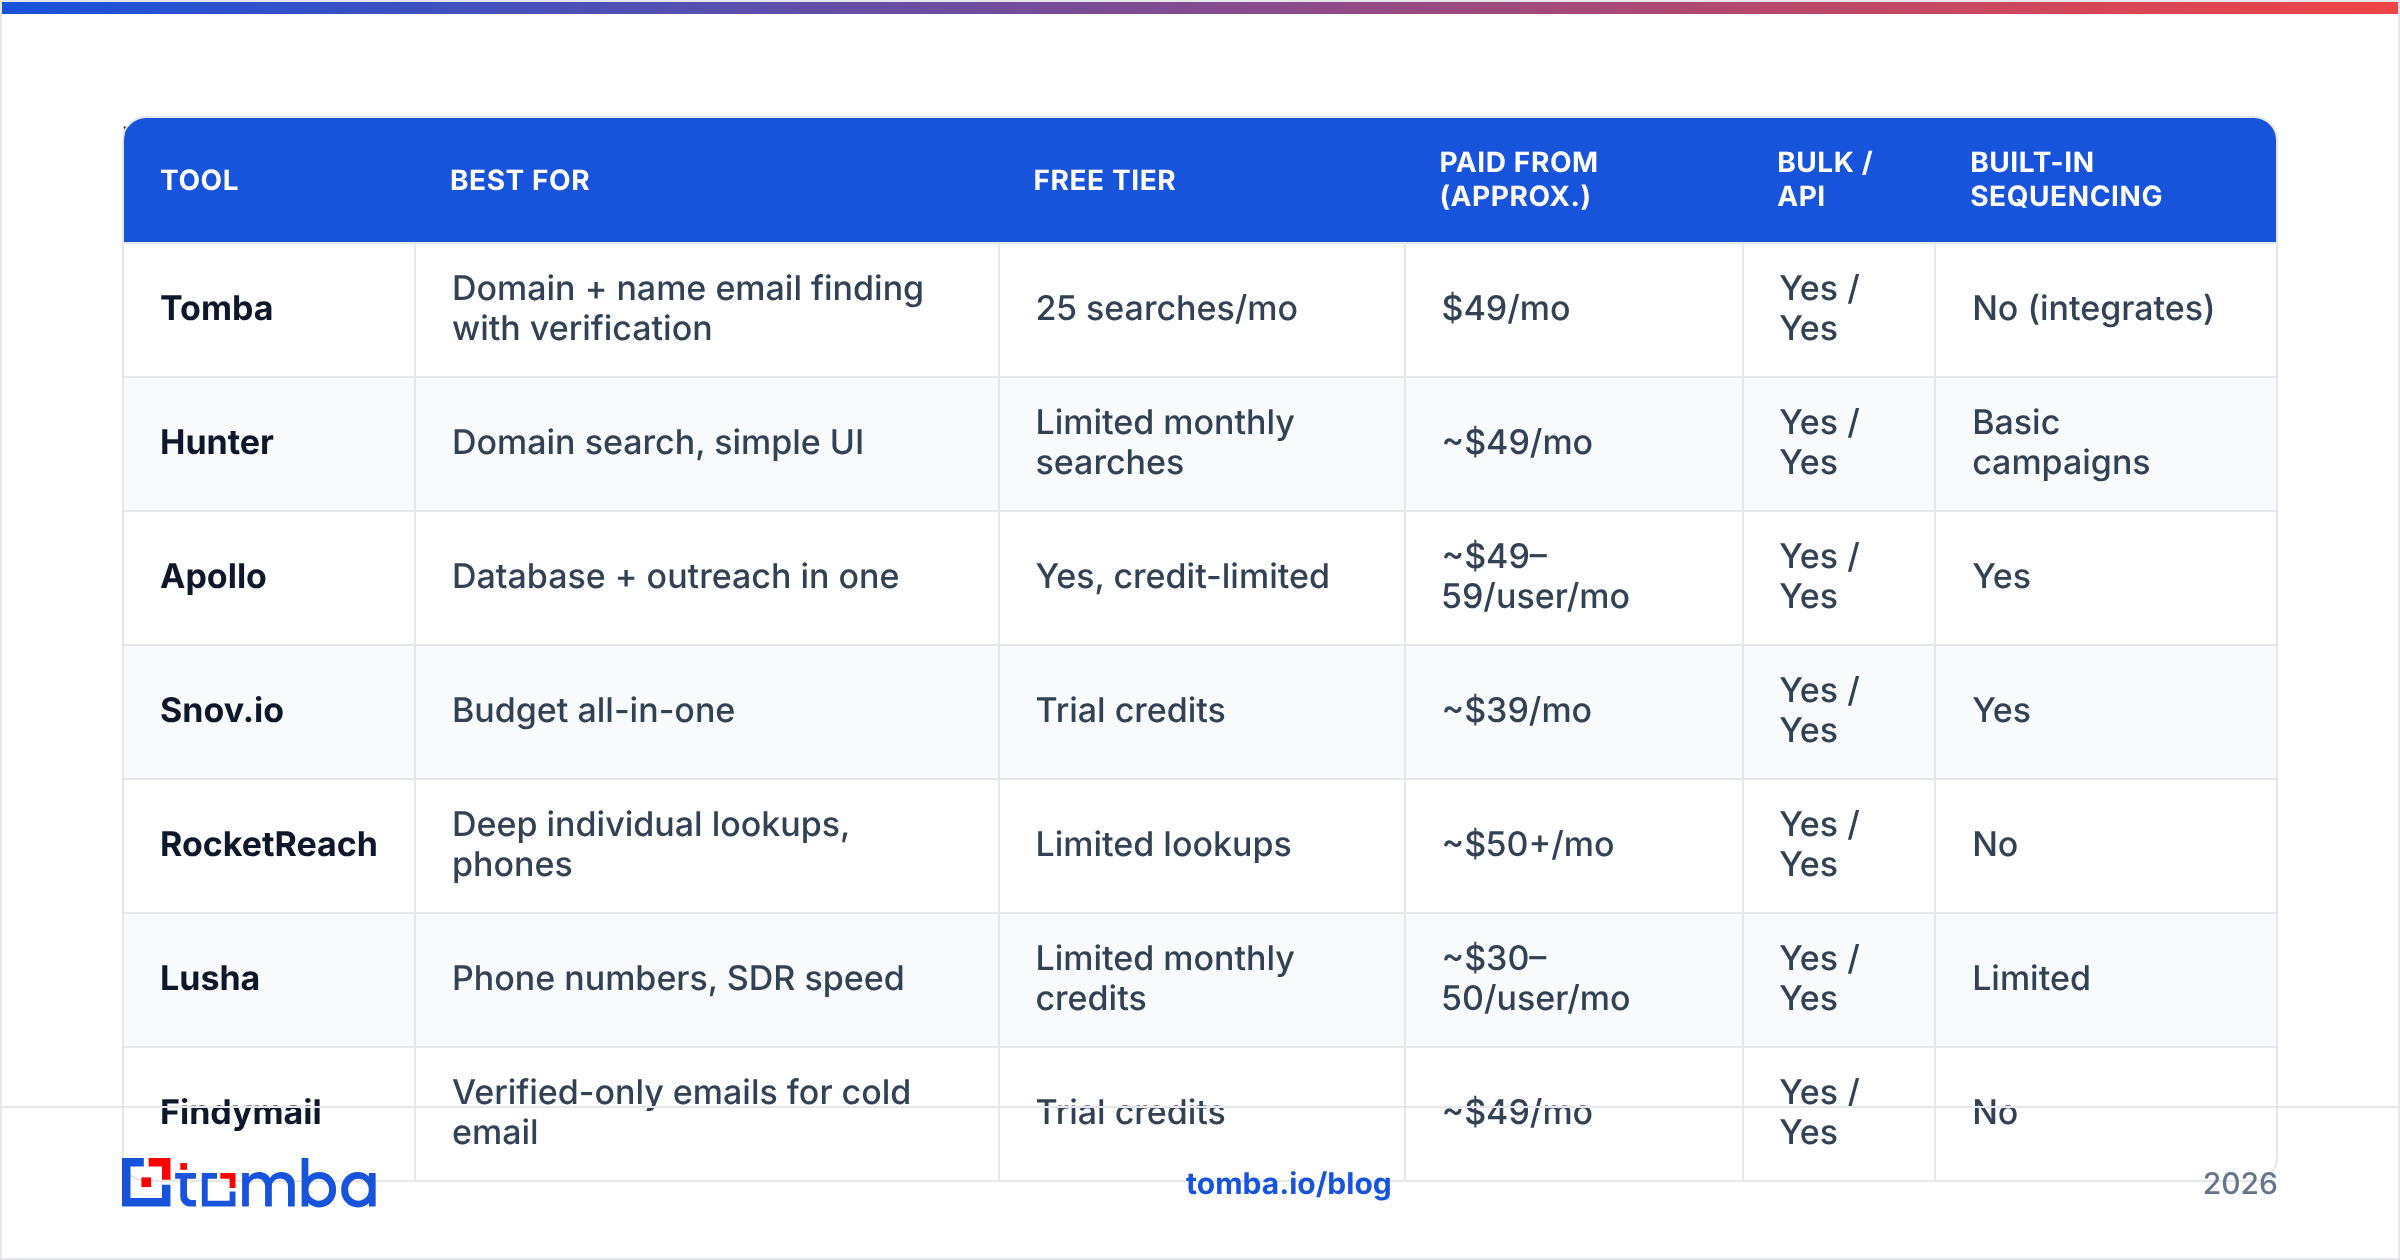The height and width of the screenshot is (1260, 2400).
Task: Select the Hunter row name
Action: 216,442
